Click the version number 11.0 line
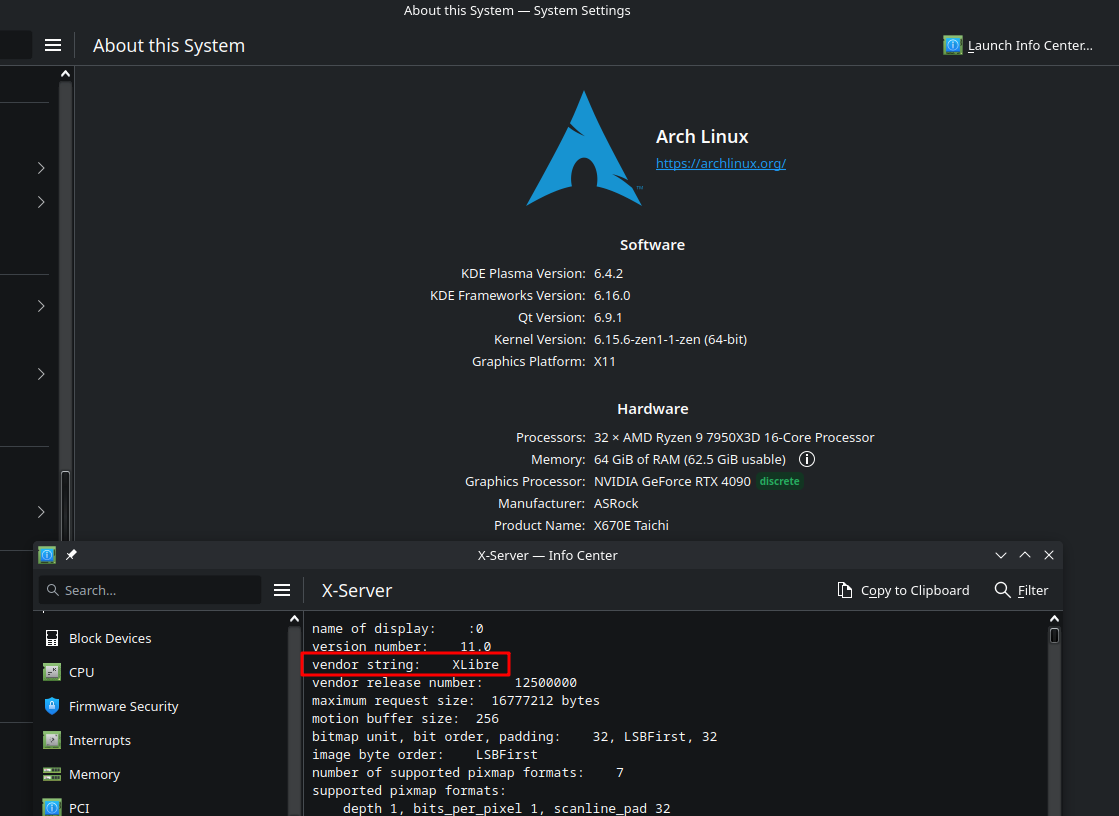The image size is (1119, 816). (x=401, y=647)
